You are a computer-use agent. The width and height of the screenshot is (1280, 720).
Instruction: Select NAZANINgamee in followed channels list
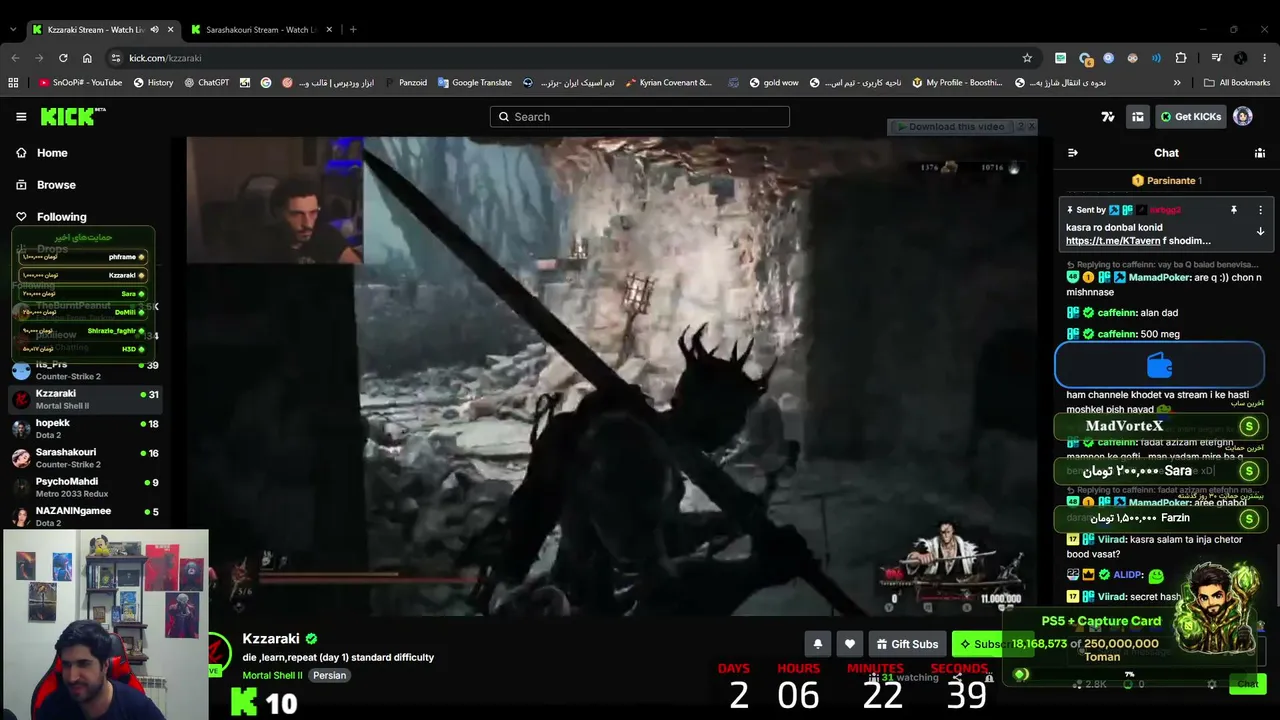[x=86, y=516]
